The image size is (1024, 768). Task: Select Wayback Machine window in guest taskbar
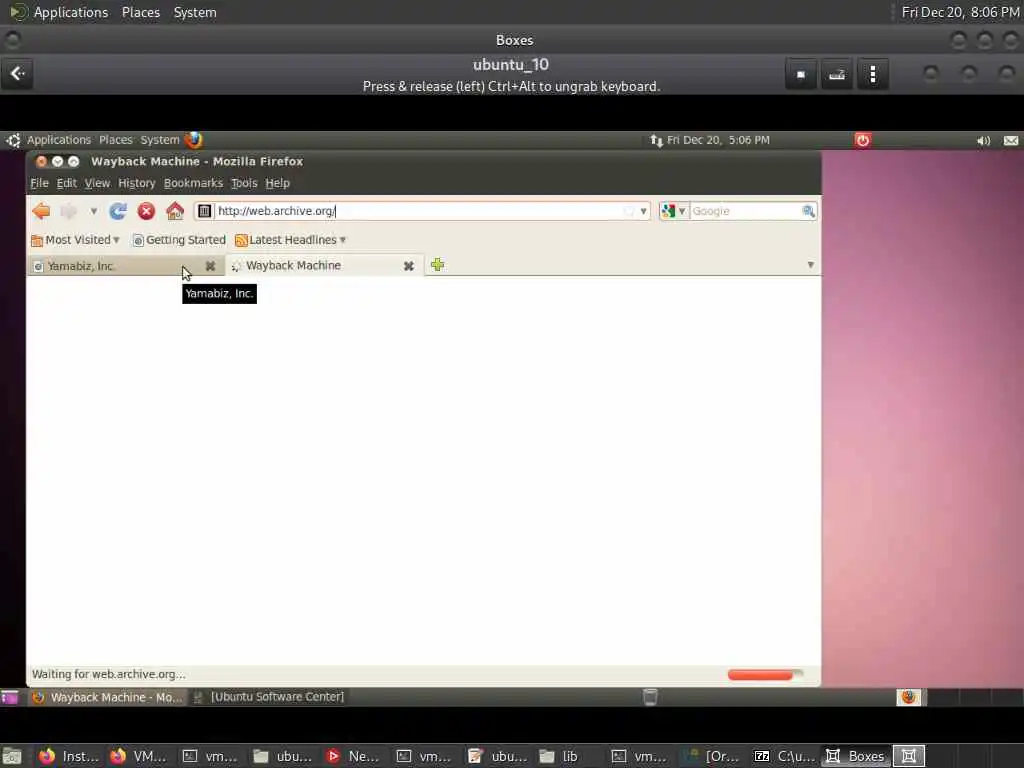click(x=108, y=697)
